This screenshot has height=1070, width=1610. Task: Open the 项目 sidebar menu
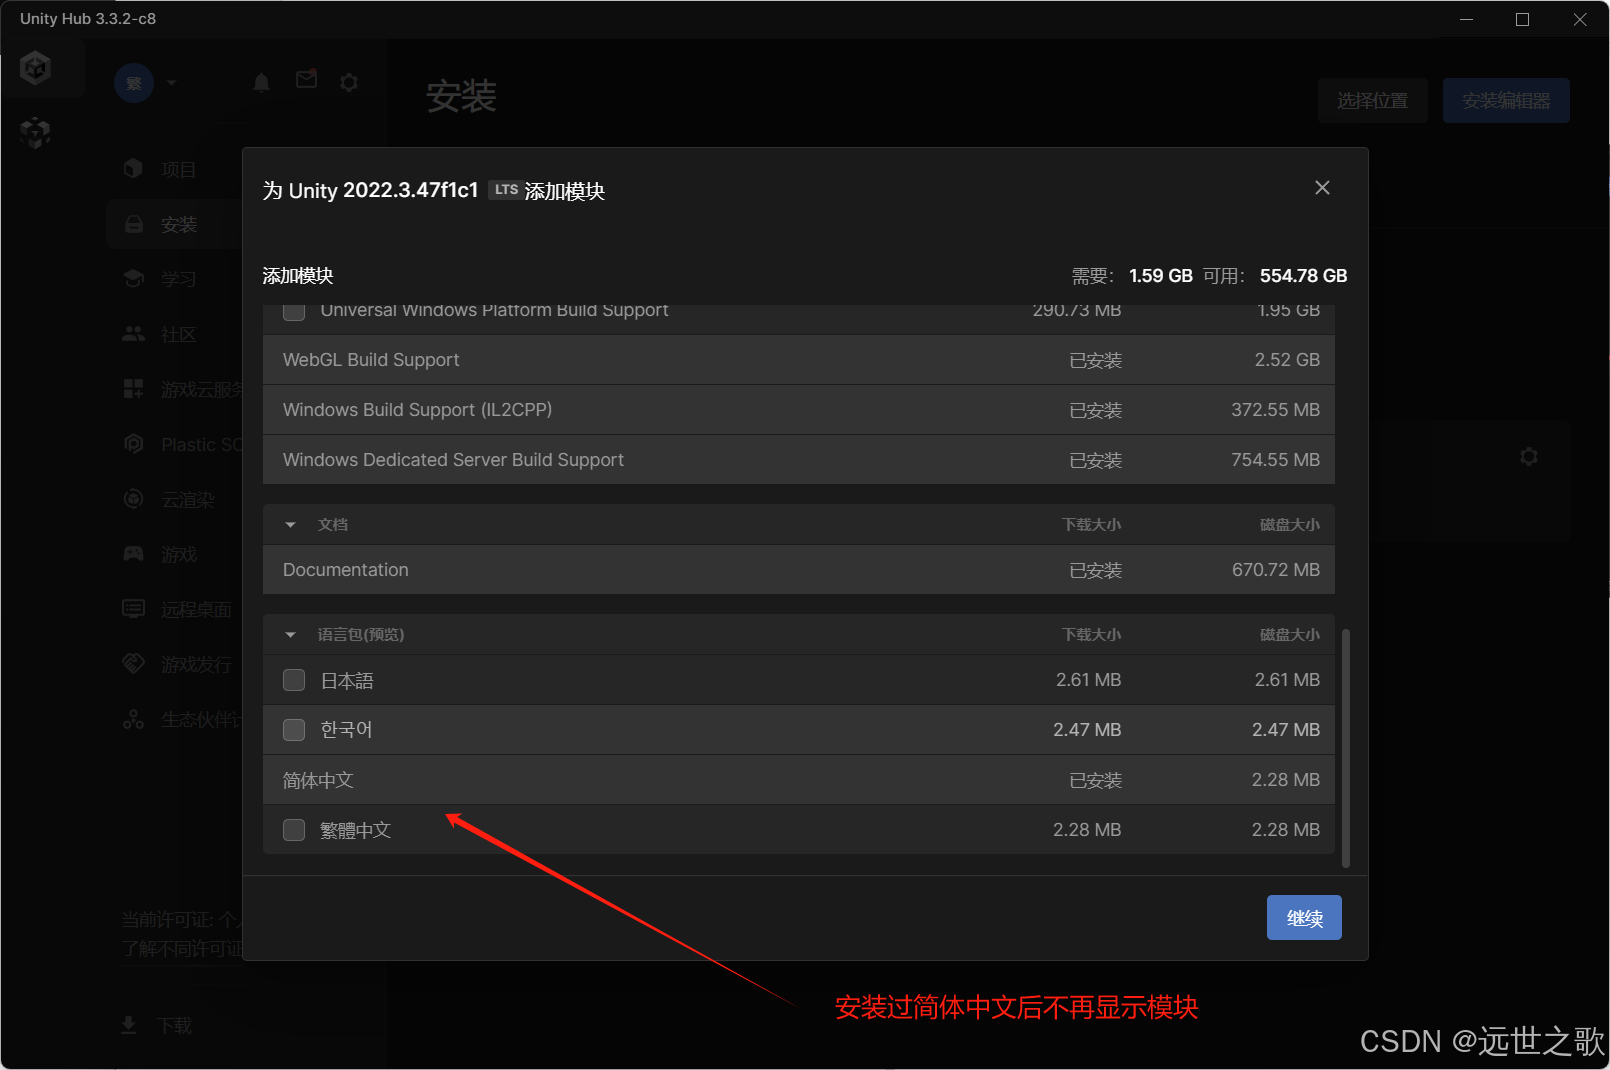(x=179, y=170)
